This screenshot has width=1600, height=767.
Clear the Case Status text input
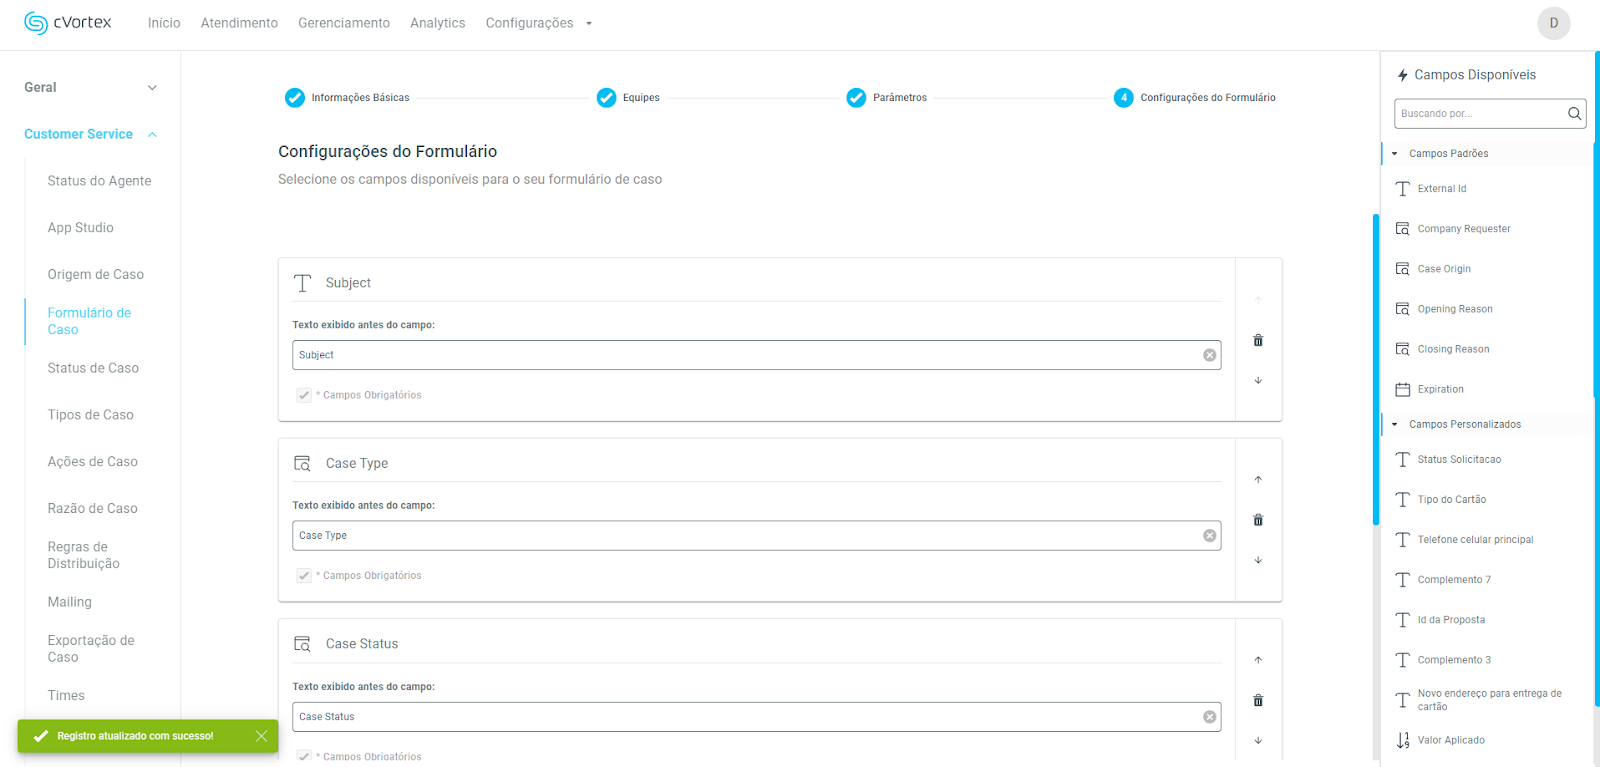[1209, 717]
